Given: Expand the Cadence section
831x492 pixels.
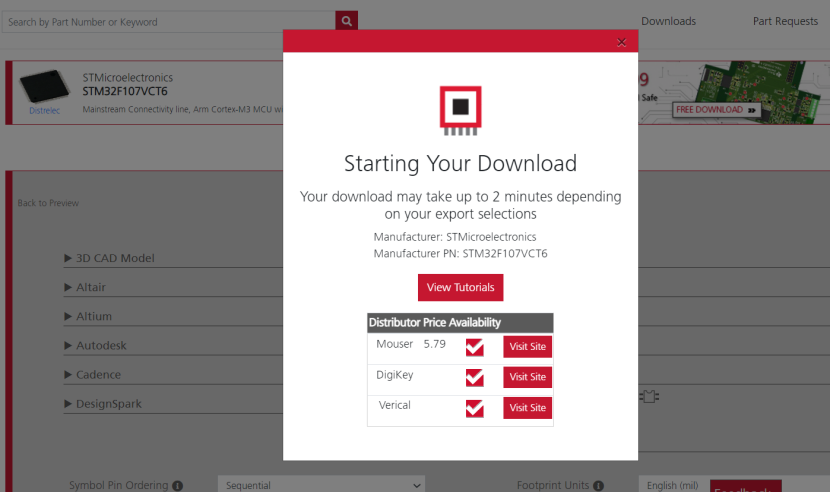Looking at the screenshot, I should click(x=93, y=375).
